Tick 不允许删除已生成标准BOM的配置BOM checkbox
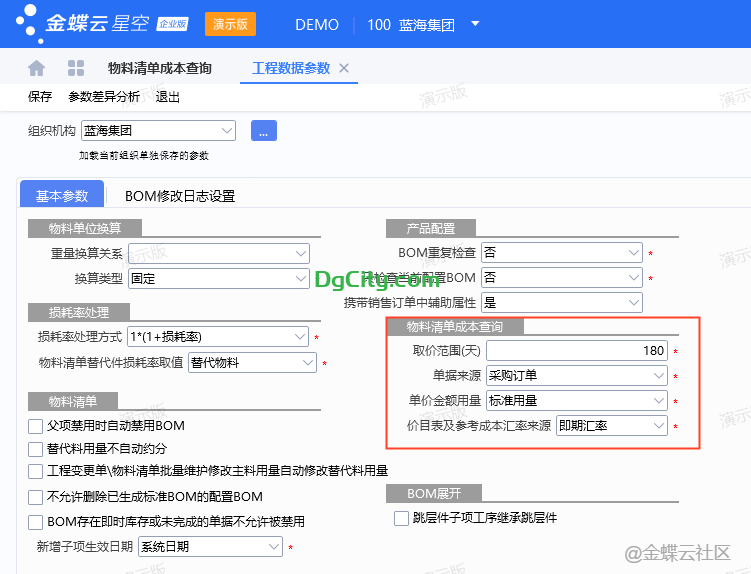The image size is (751, 574). click(x=37, y=496)
